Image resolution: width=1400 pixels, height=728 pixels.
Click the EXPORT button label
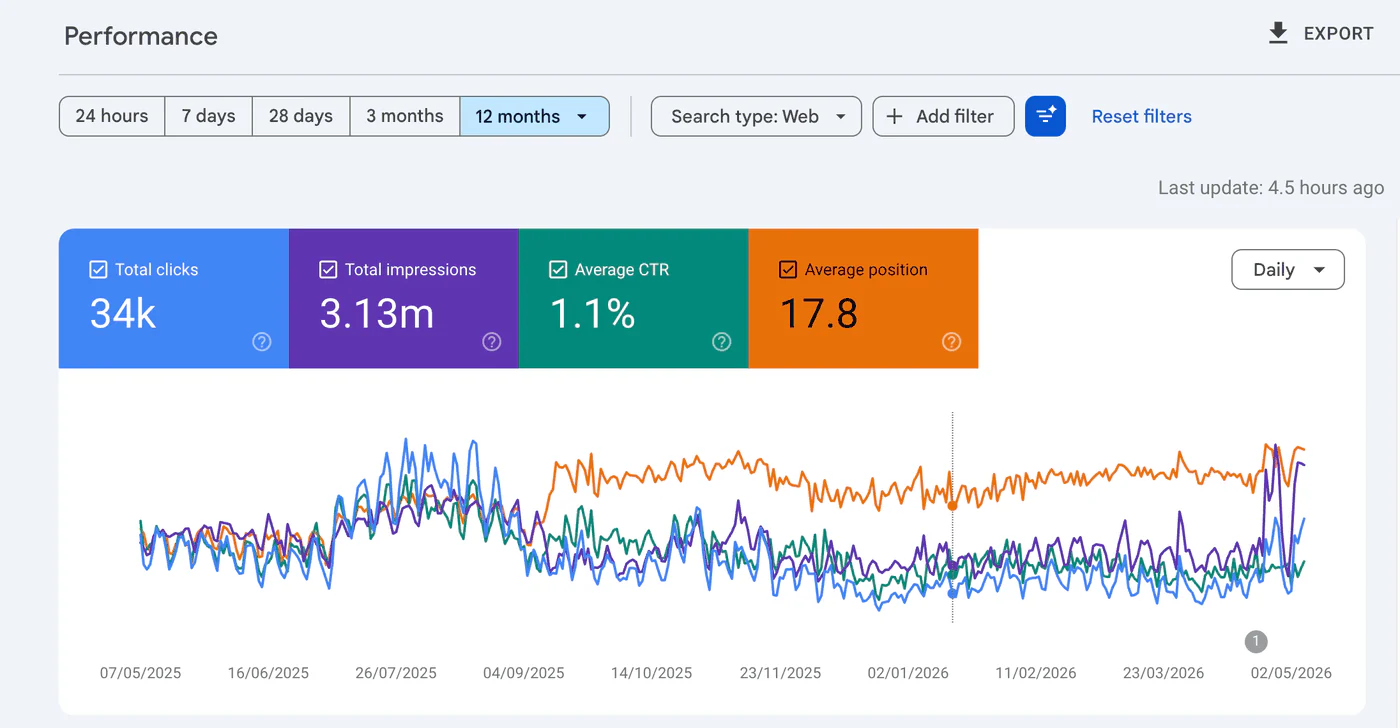(x=1339, y=34)
